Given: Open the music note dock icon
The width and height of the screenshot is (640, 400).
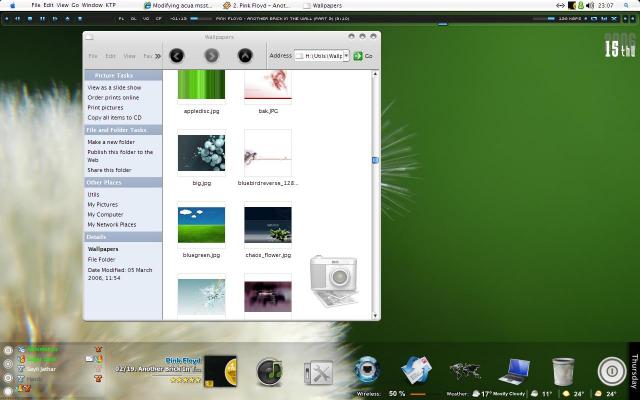Looking at the screenshot, I should pyautogui.click(x=269, y=371).
